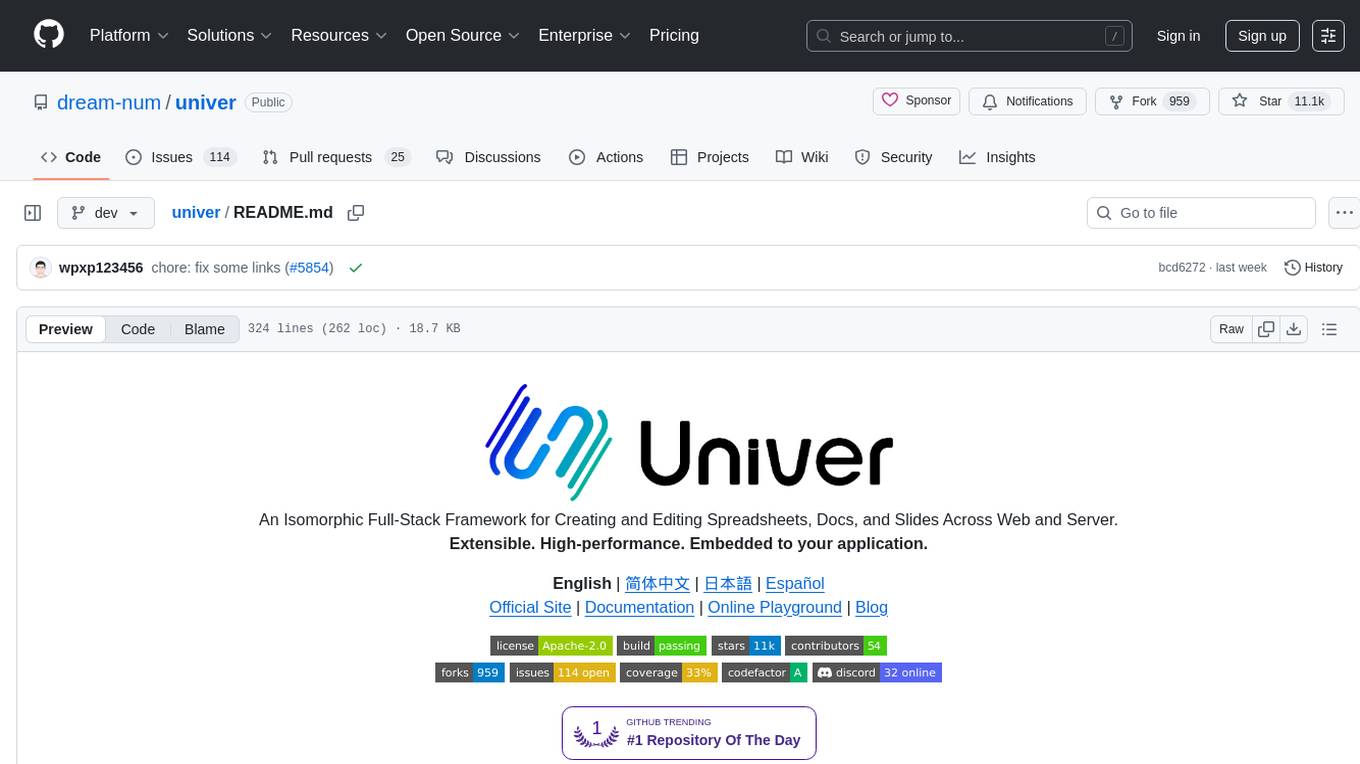Open the #1 Repository Of The Day badge
Viewport: 1360px width, 764px height.
point(689,733)
